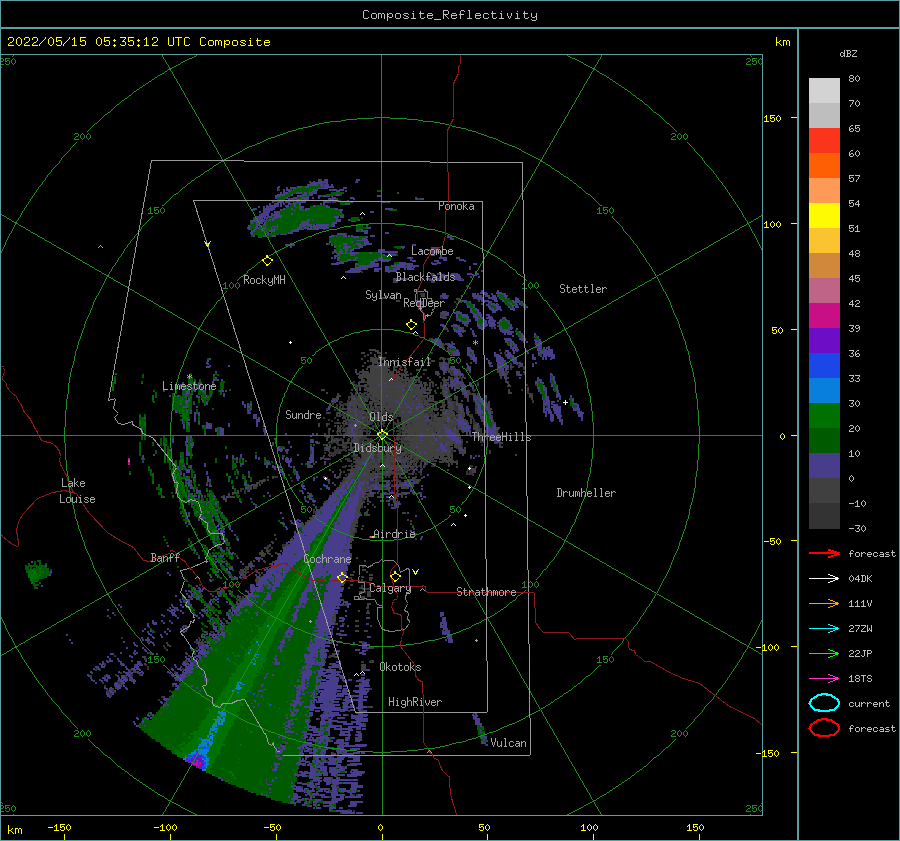Click the Blackfalds label on the map
Viewport: 900px width, 841px height.
425,277
